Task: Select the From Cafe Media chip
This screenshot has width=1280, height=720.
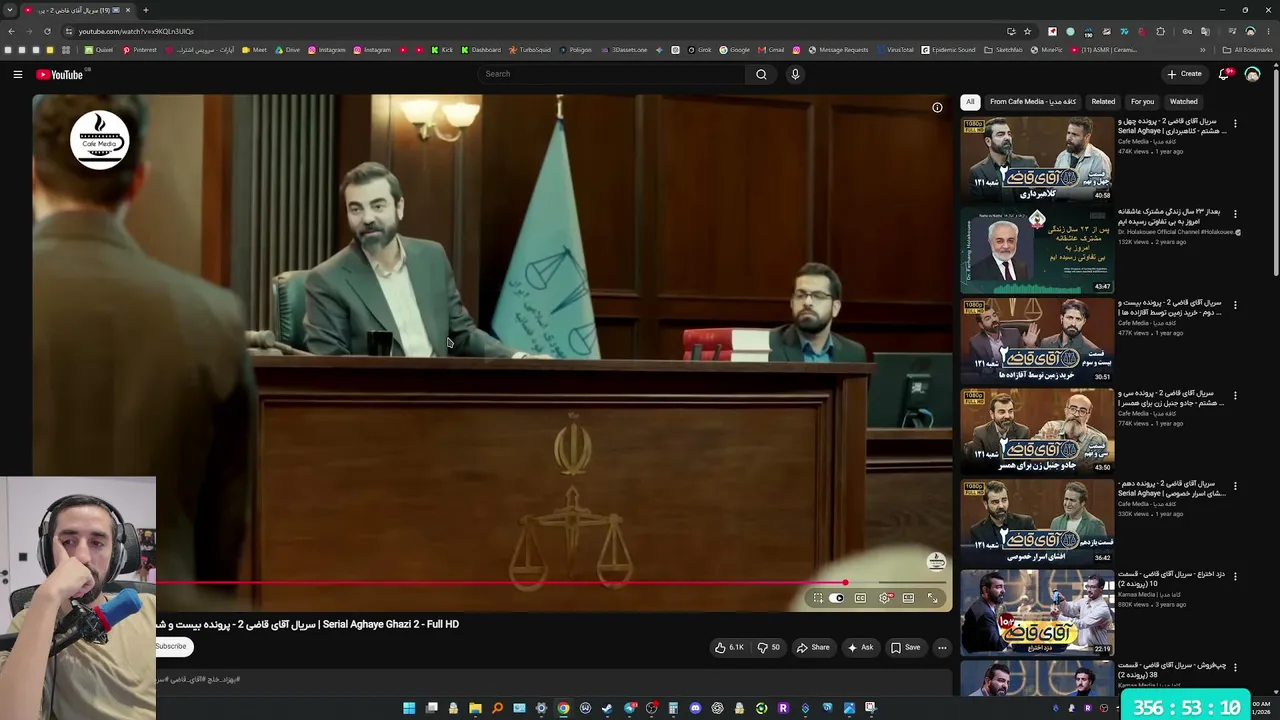Action: (x=1033, y=101)
